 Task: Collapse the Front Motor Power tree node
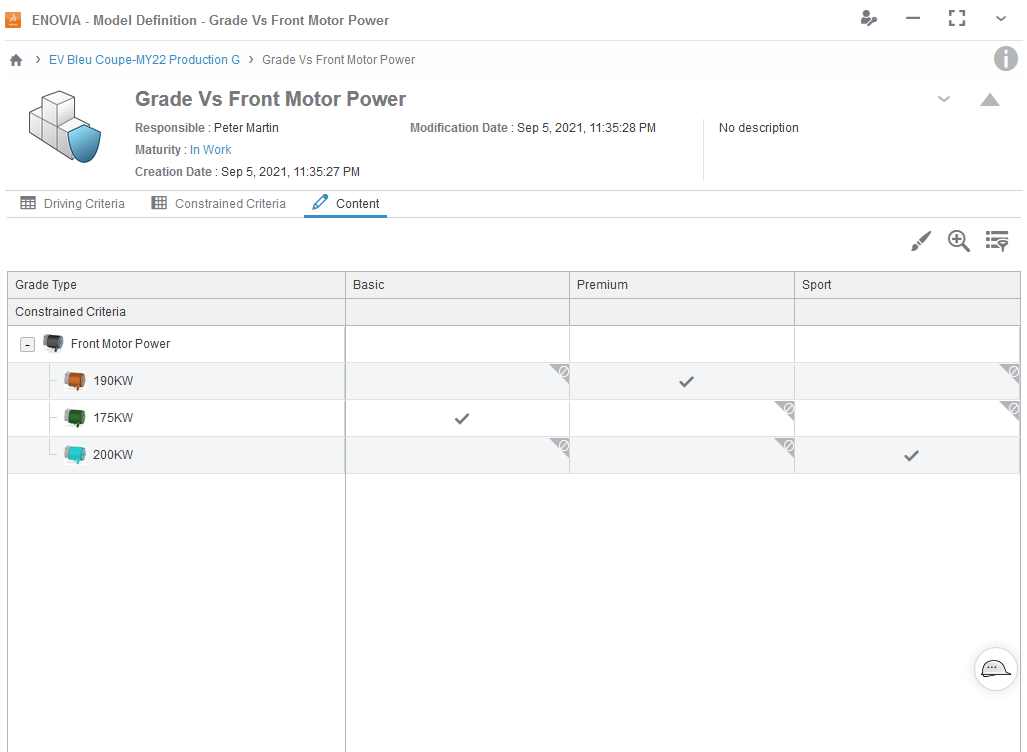pos(28,344)
